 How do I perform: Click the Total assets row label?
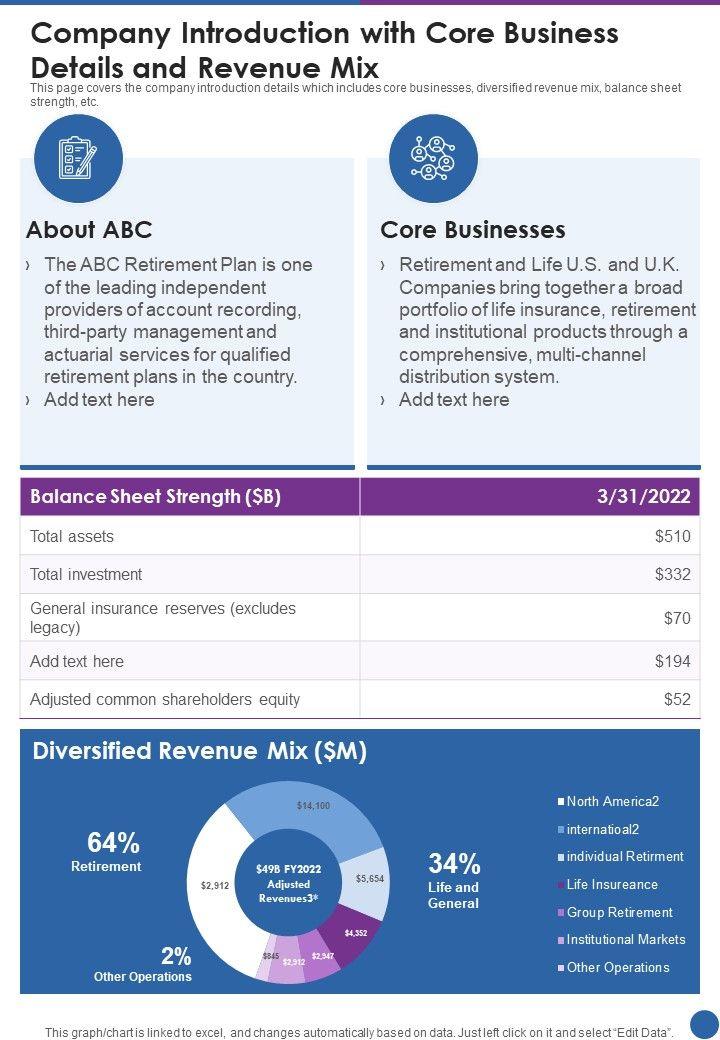coord(72,536)
